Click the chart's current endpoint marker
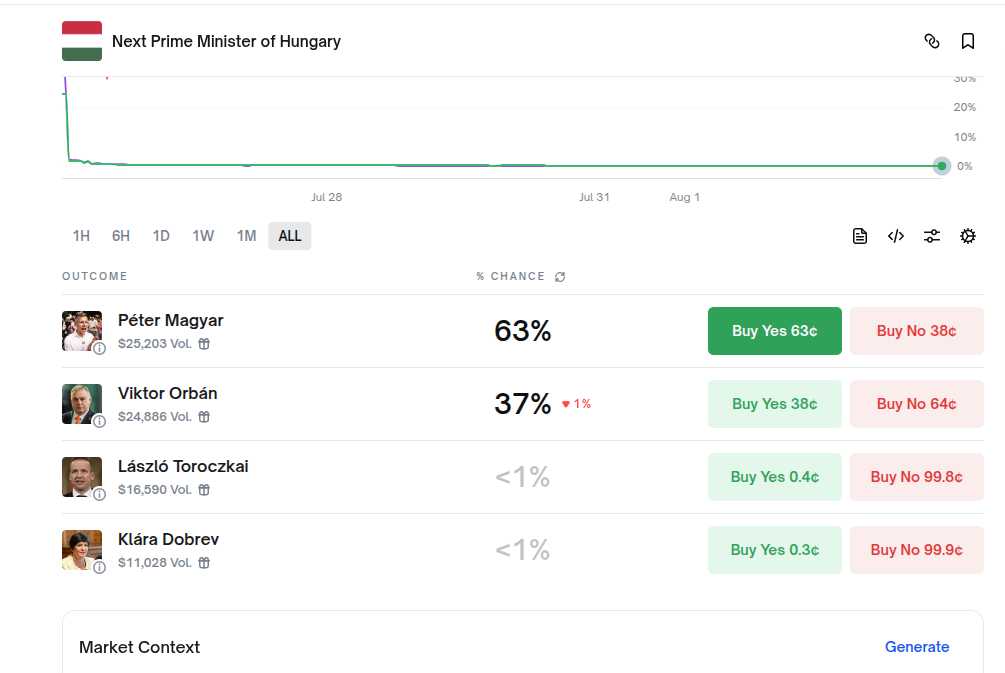Image resolution: width=1005 pixels, height=673 pixels. tap(942, 166)
